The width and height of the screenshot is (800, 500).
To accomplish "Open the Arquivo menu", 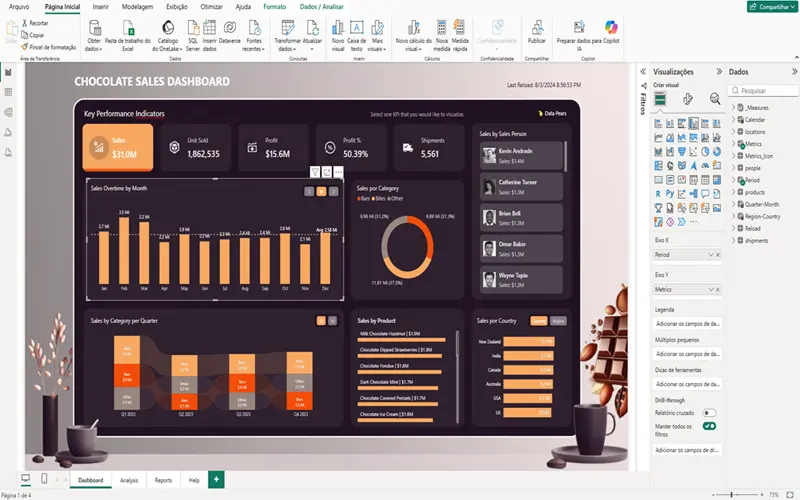I will 19,7.
